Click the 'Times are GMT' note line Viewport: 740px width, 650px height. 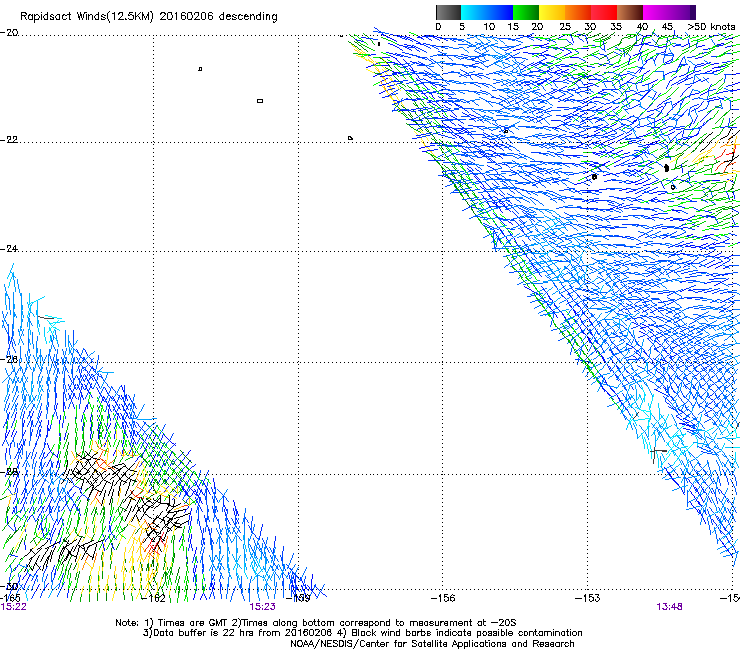click(x=316, y=623)
